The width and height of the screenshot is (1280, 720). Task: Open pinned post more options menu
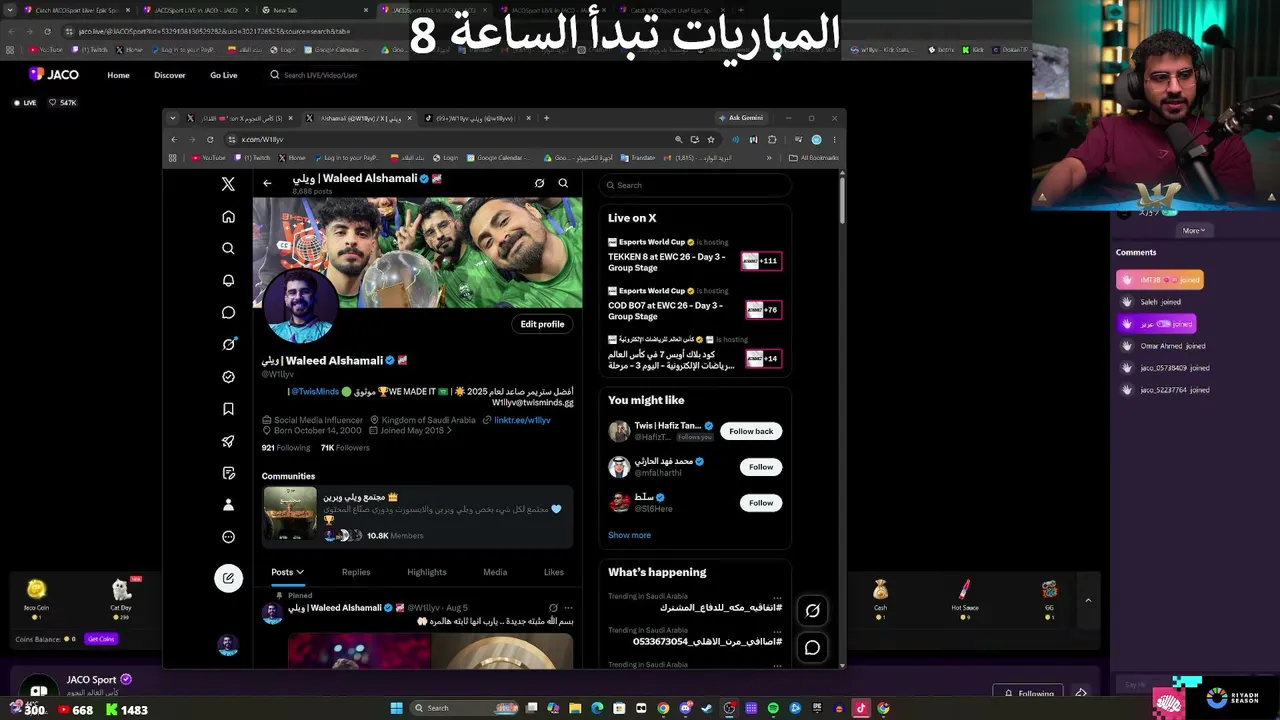point(568,608)
